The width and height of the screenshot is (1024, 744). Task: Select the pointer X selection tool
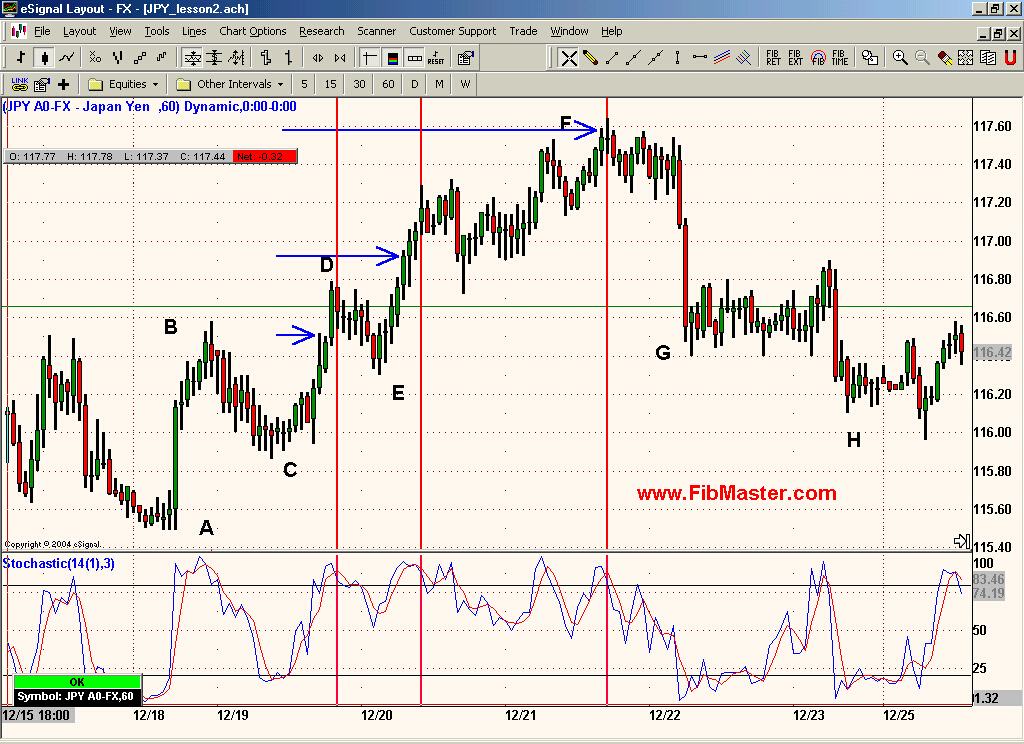tap(569, 58)
